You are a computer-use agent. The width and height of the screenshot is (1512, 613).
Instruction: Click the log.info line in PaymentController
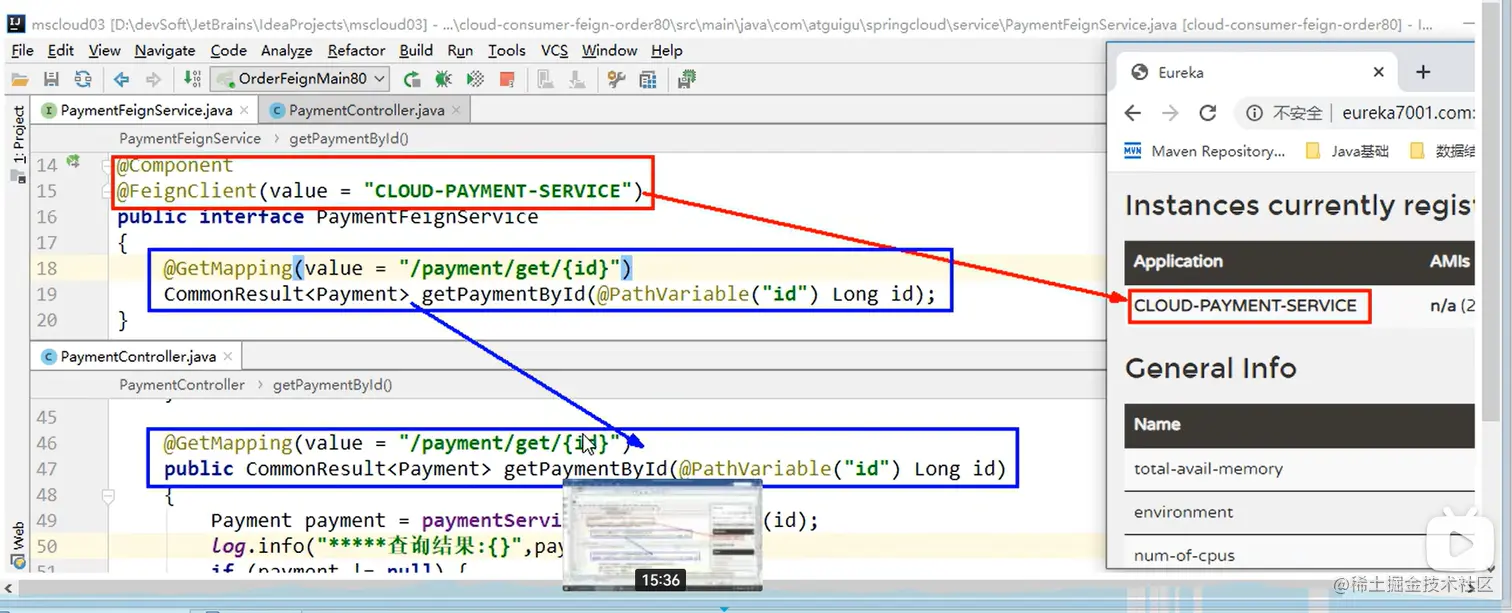coord(388,546)
